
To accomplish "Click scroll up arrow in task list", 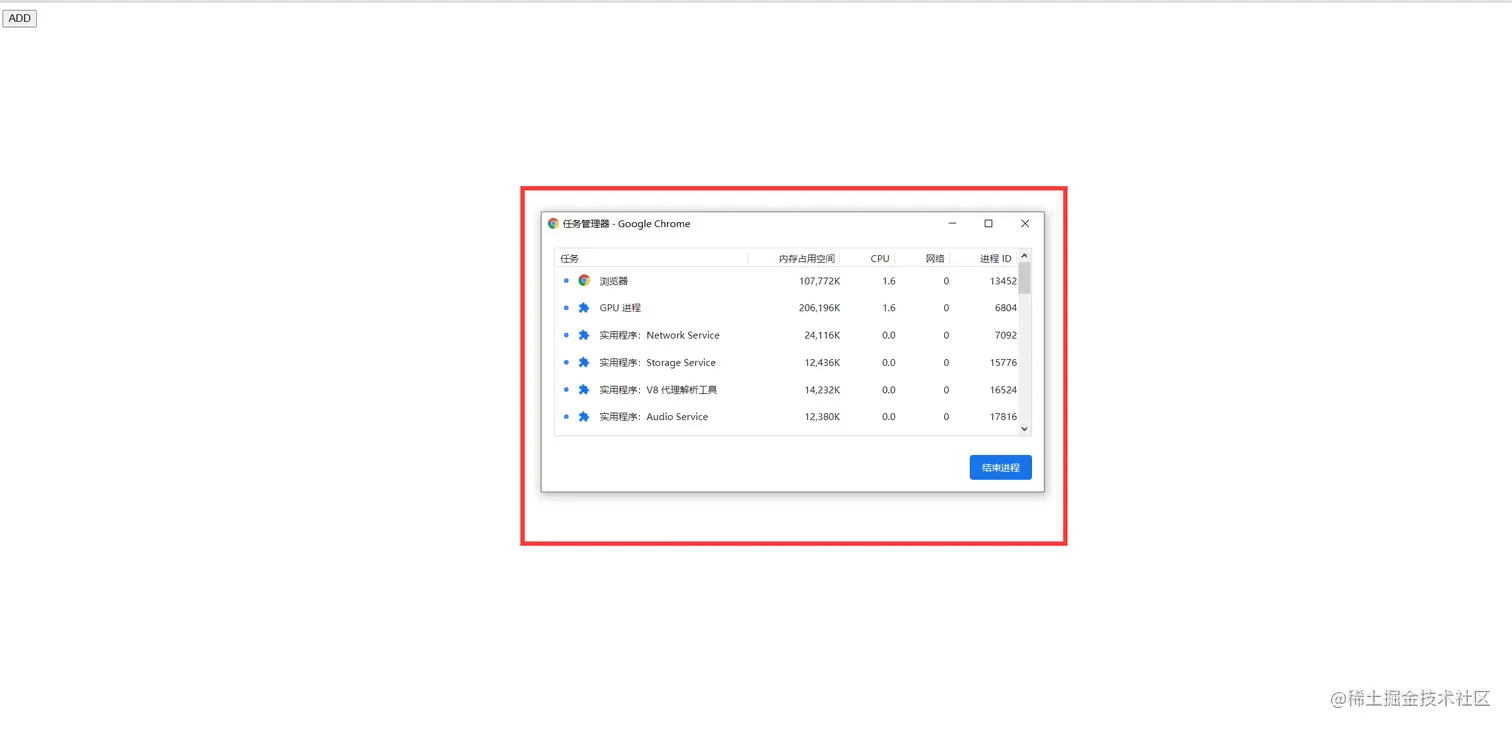I will point(1024,256).
